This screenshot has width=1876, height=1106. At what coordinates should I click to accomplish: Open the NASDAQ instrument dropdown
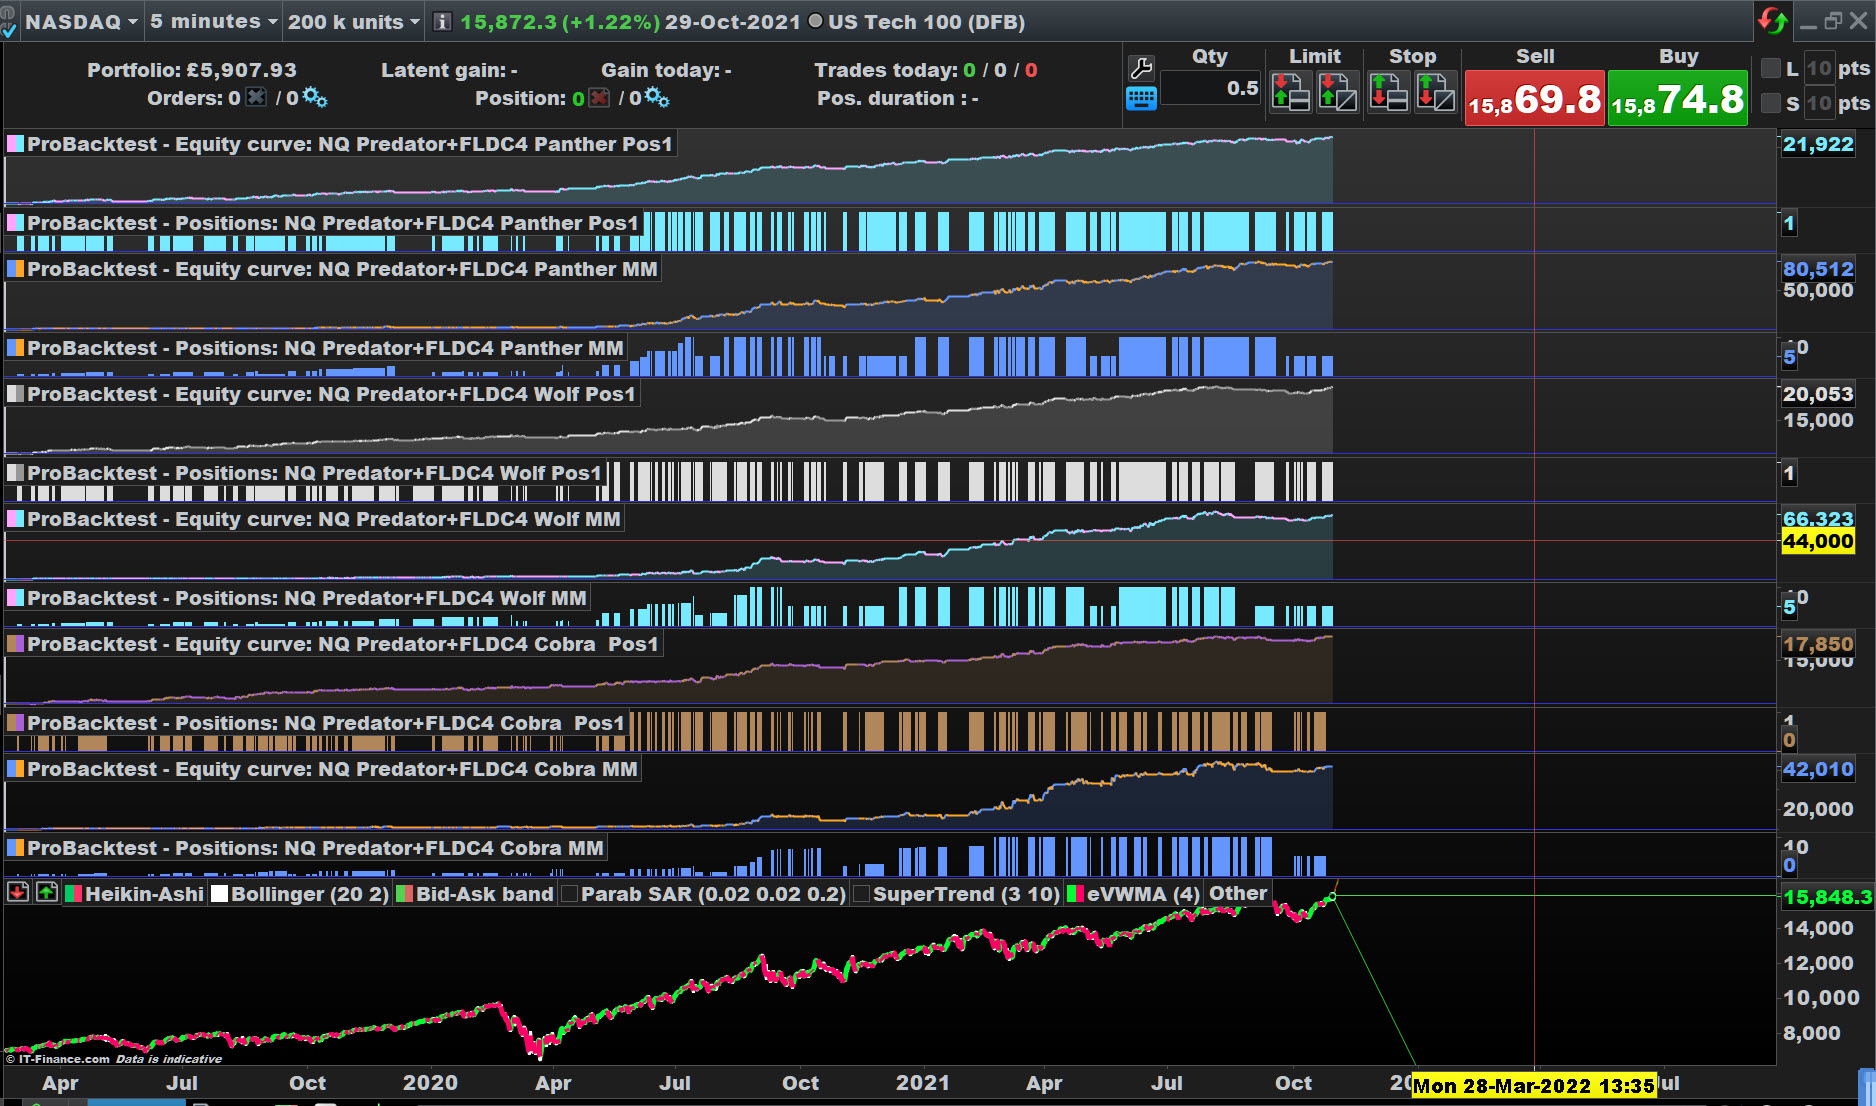80,22
